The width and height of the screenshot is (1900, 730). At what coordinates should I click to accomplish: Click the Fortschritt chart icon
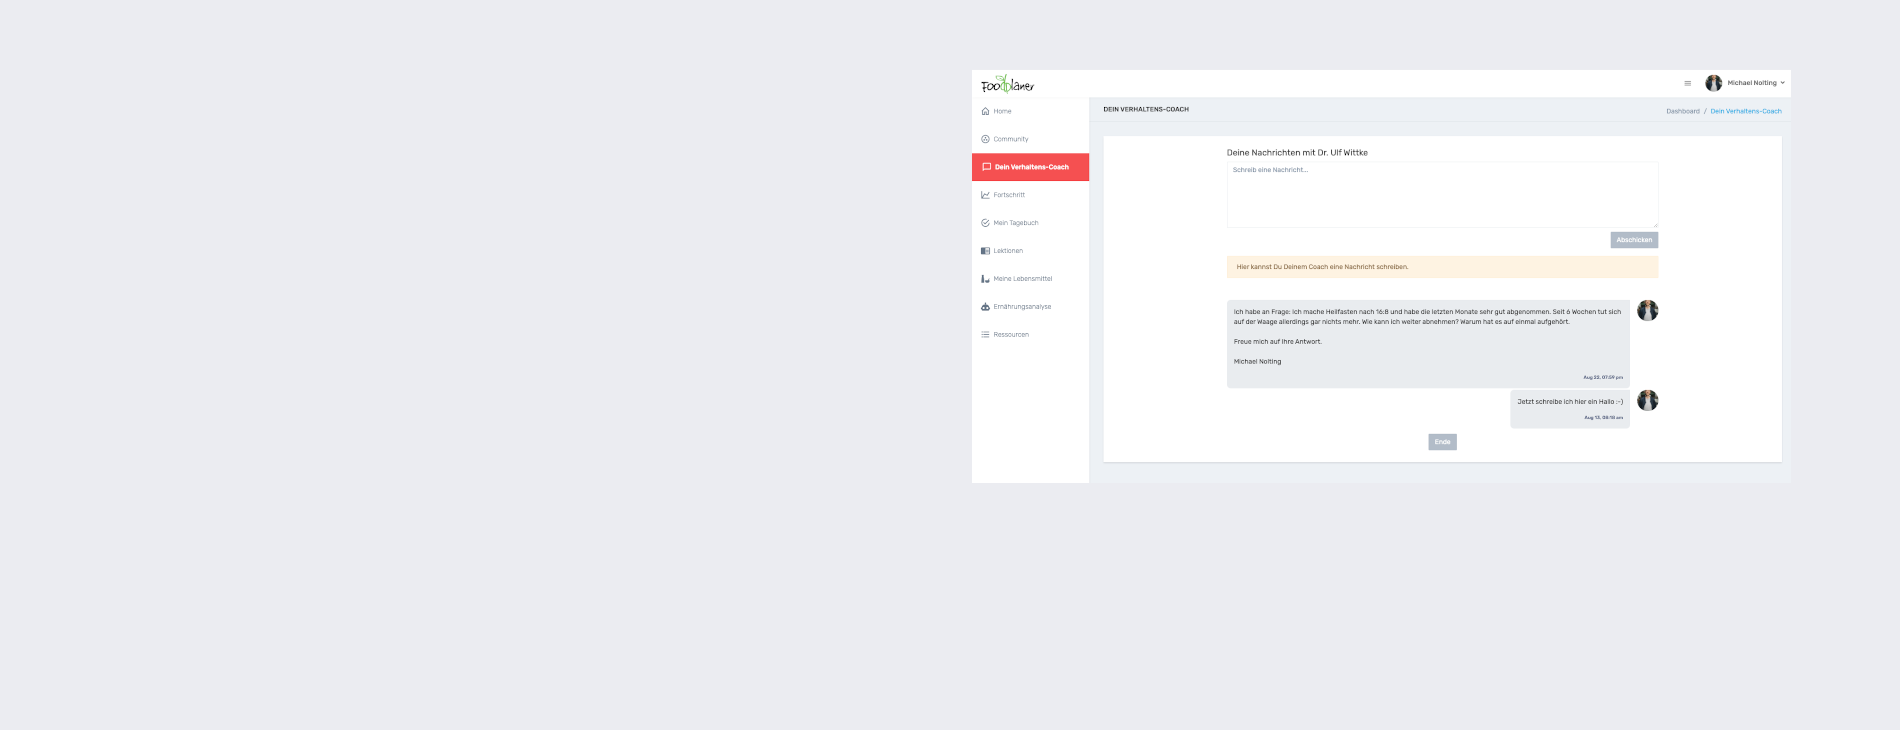pos(985,195)
